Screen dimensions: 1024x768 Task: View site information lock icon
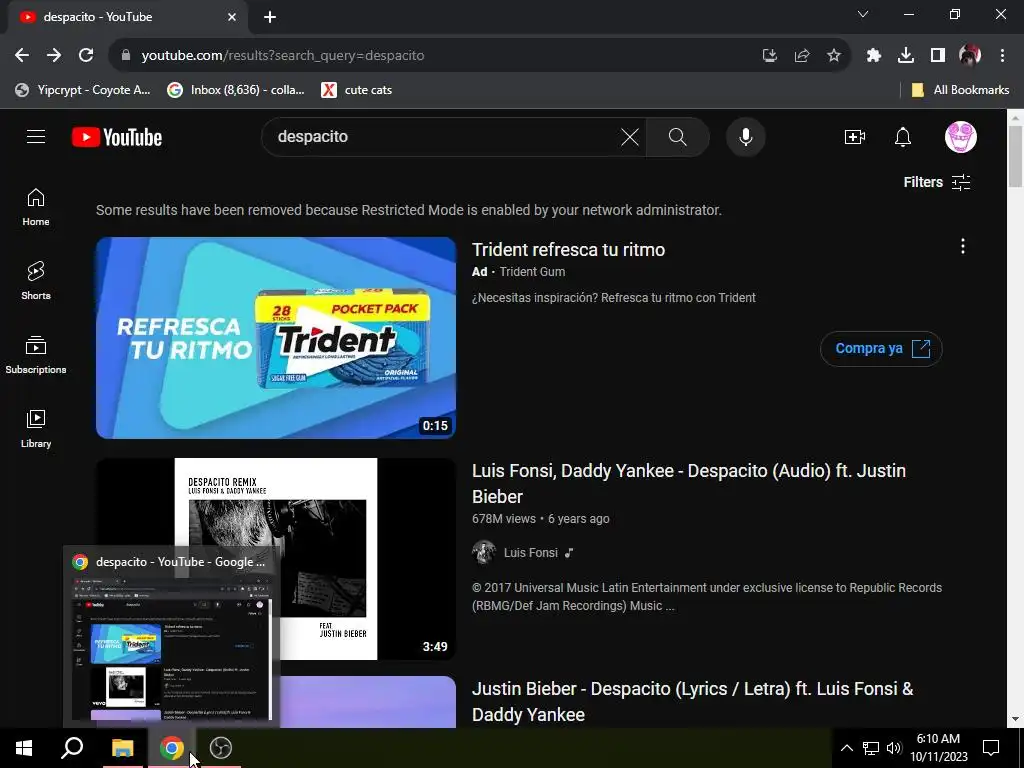point(125,56)
